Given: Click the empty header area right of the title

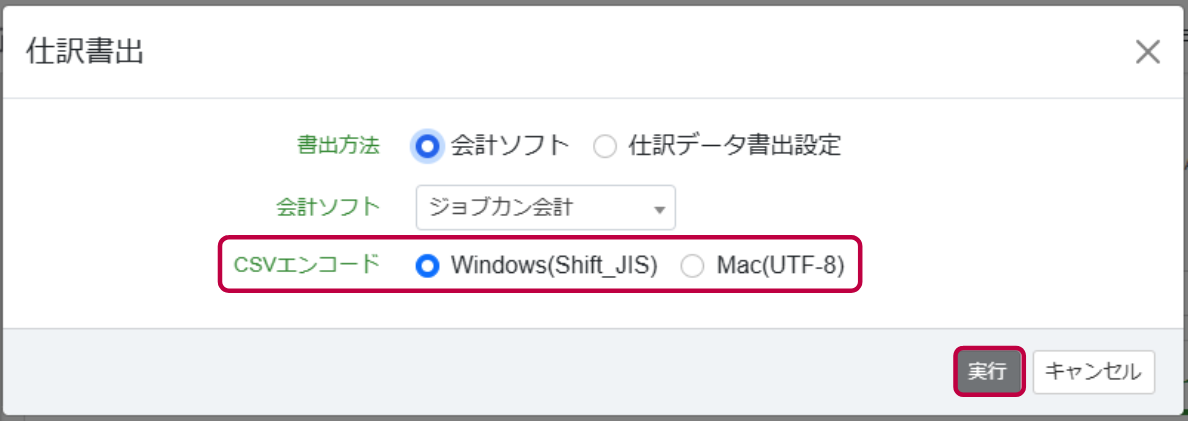Looking at the screenshot, I should click(636, 52).
